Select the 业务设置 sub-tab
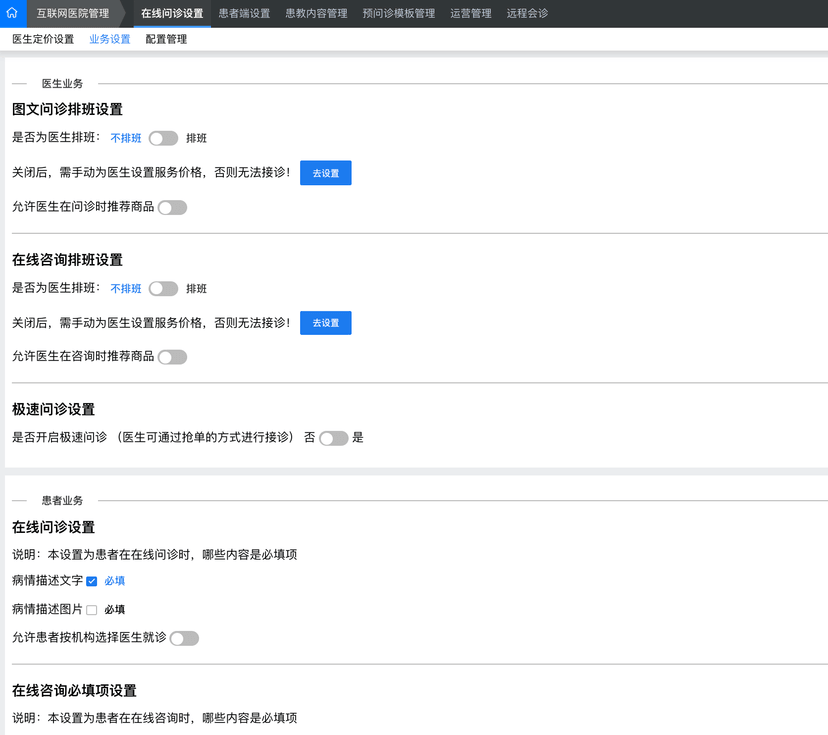Image resolution: width=828 pixels, height=735 pixels. point(109,39)
